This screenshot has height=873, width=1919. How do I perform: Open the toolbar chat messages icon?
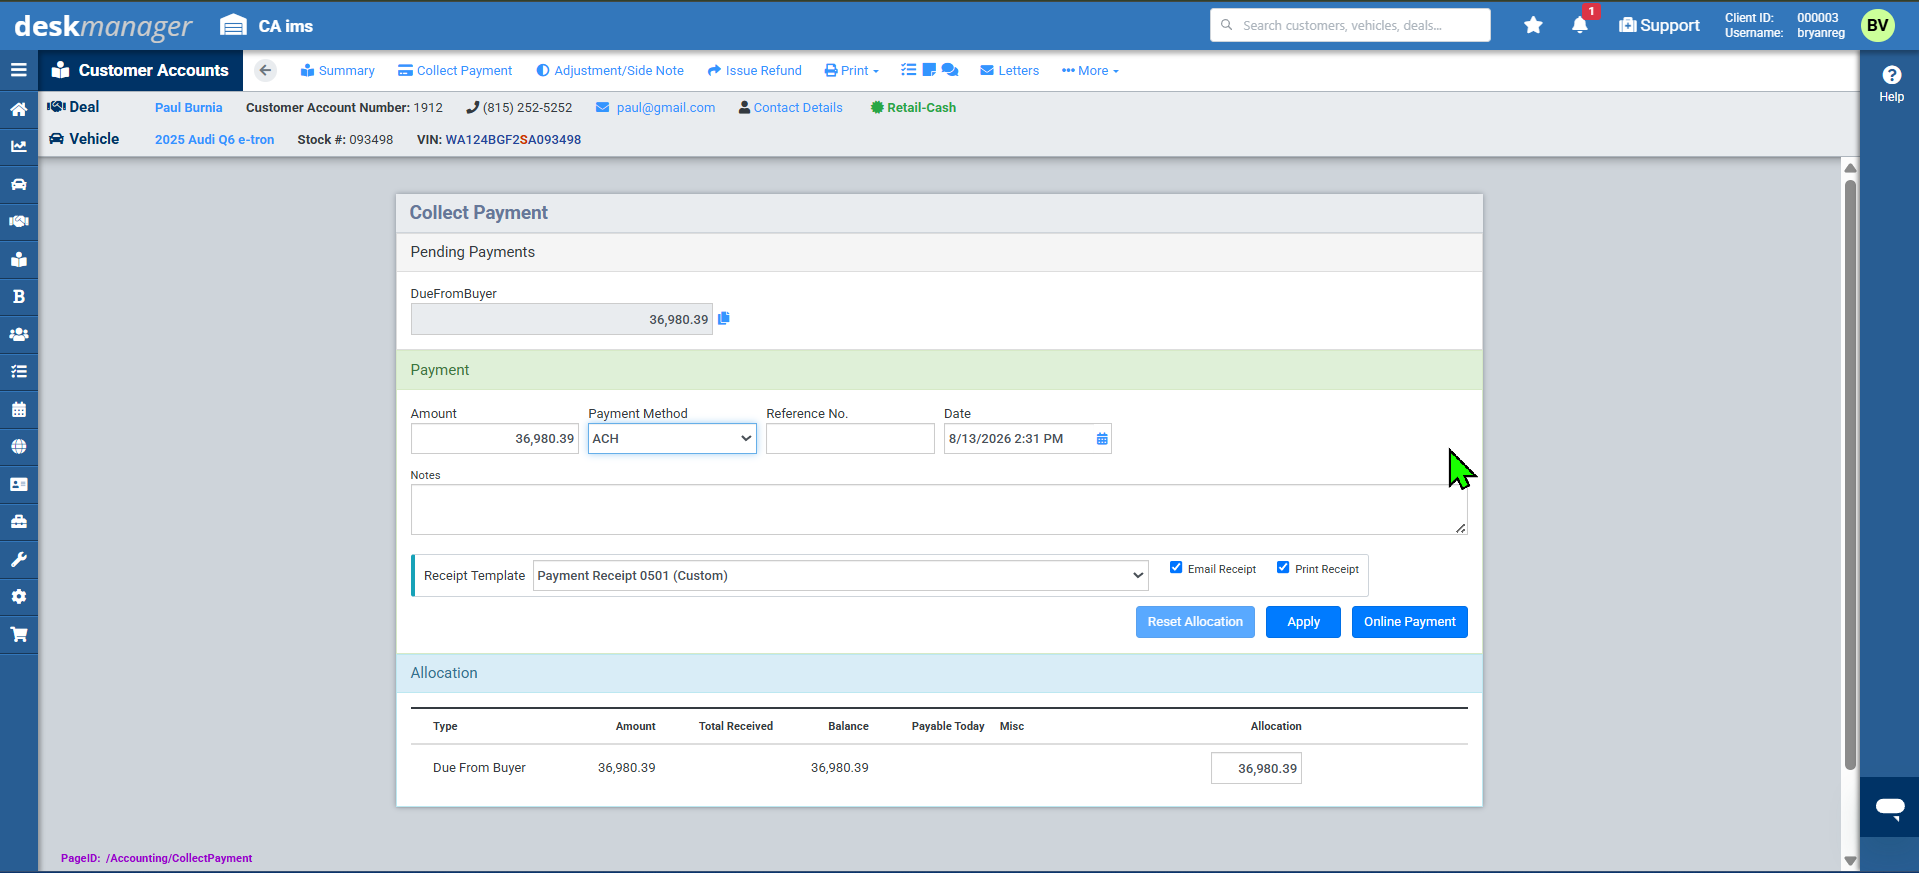(950, 70)
